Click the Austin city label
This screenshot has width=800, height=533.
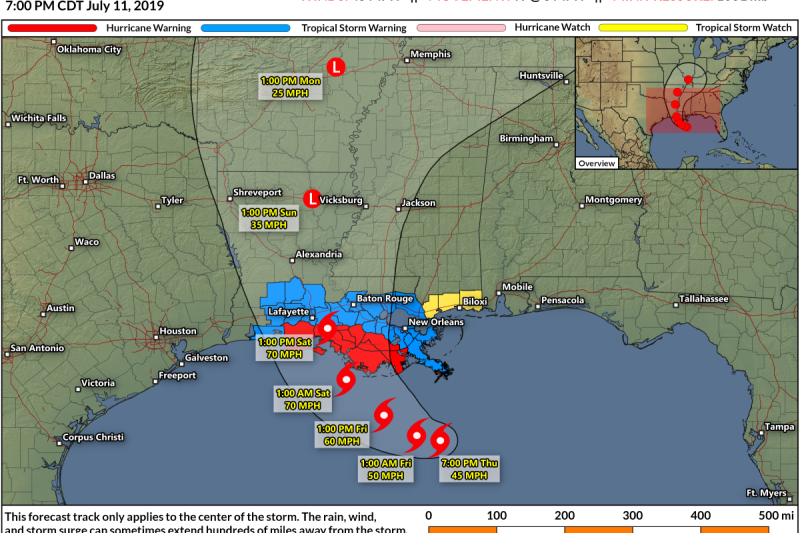tap(60, 308)
